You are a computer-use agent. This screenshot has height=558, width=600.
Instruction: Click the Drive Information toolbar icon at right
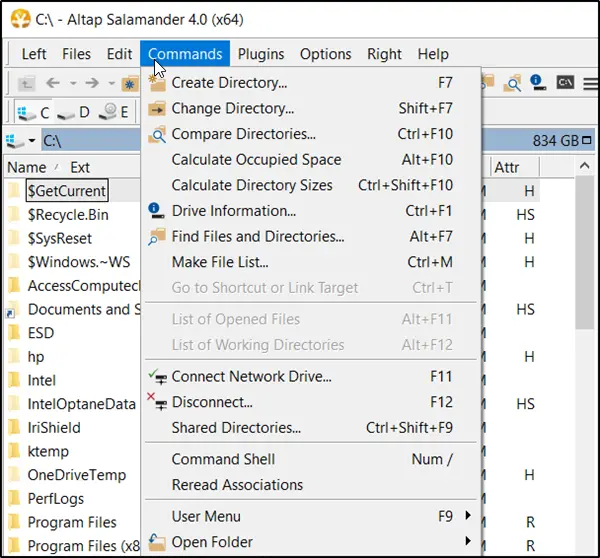coord(537,83)
